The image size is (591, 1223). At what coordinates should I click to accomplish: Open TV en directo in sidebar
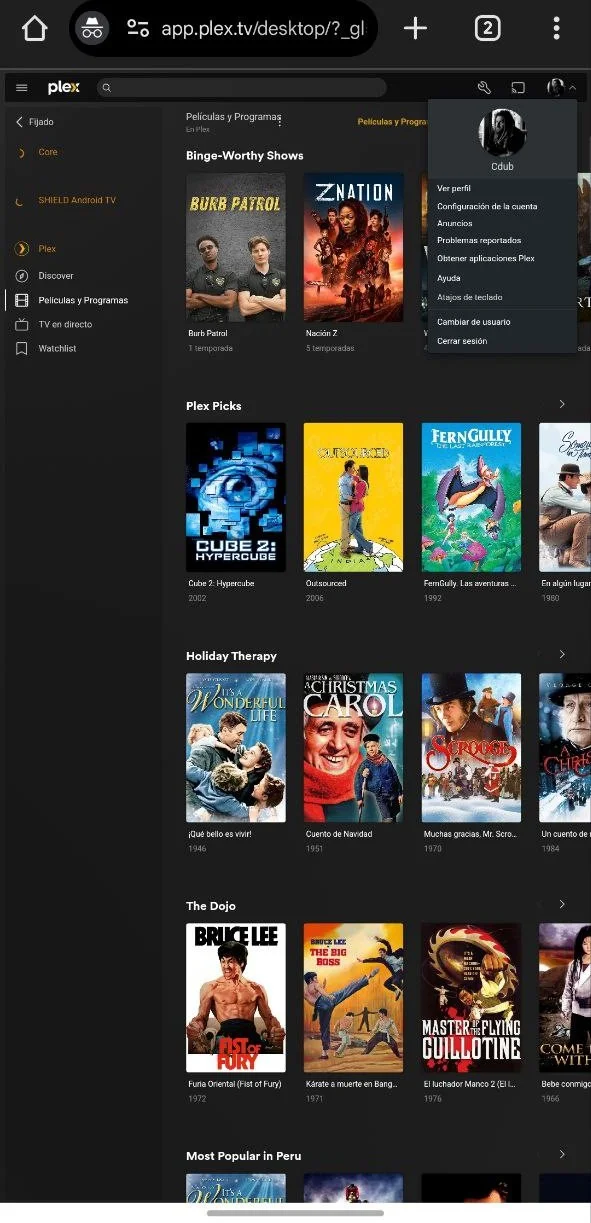point(65,324)
